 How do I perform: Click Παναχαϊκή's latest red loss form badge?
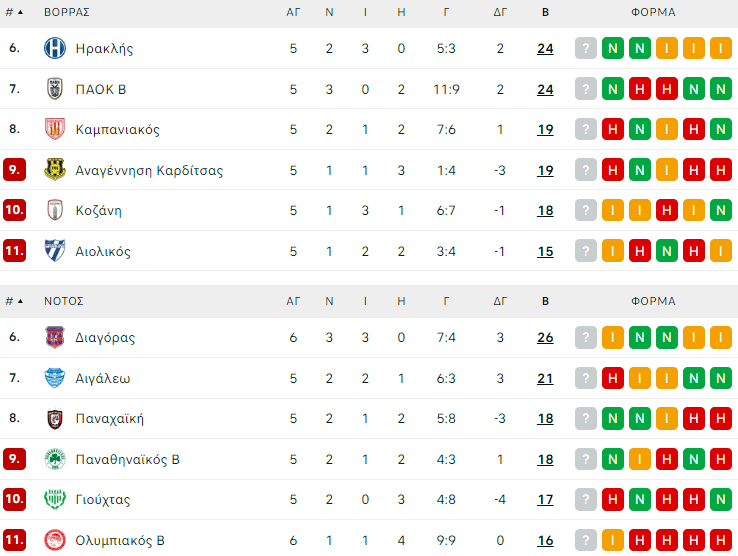click(x=694, y=418)
